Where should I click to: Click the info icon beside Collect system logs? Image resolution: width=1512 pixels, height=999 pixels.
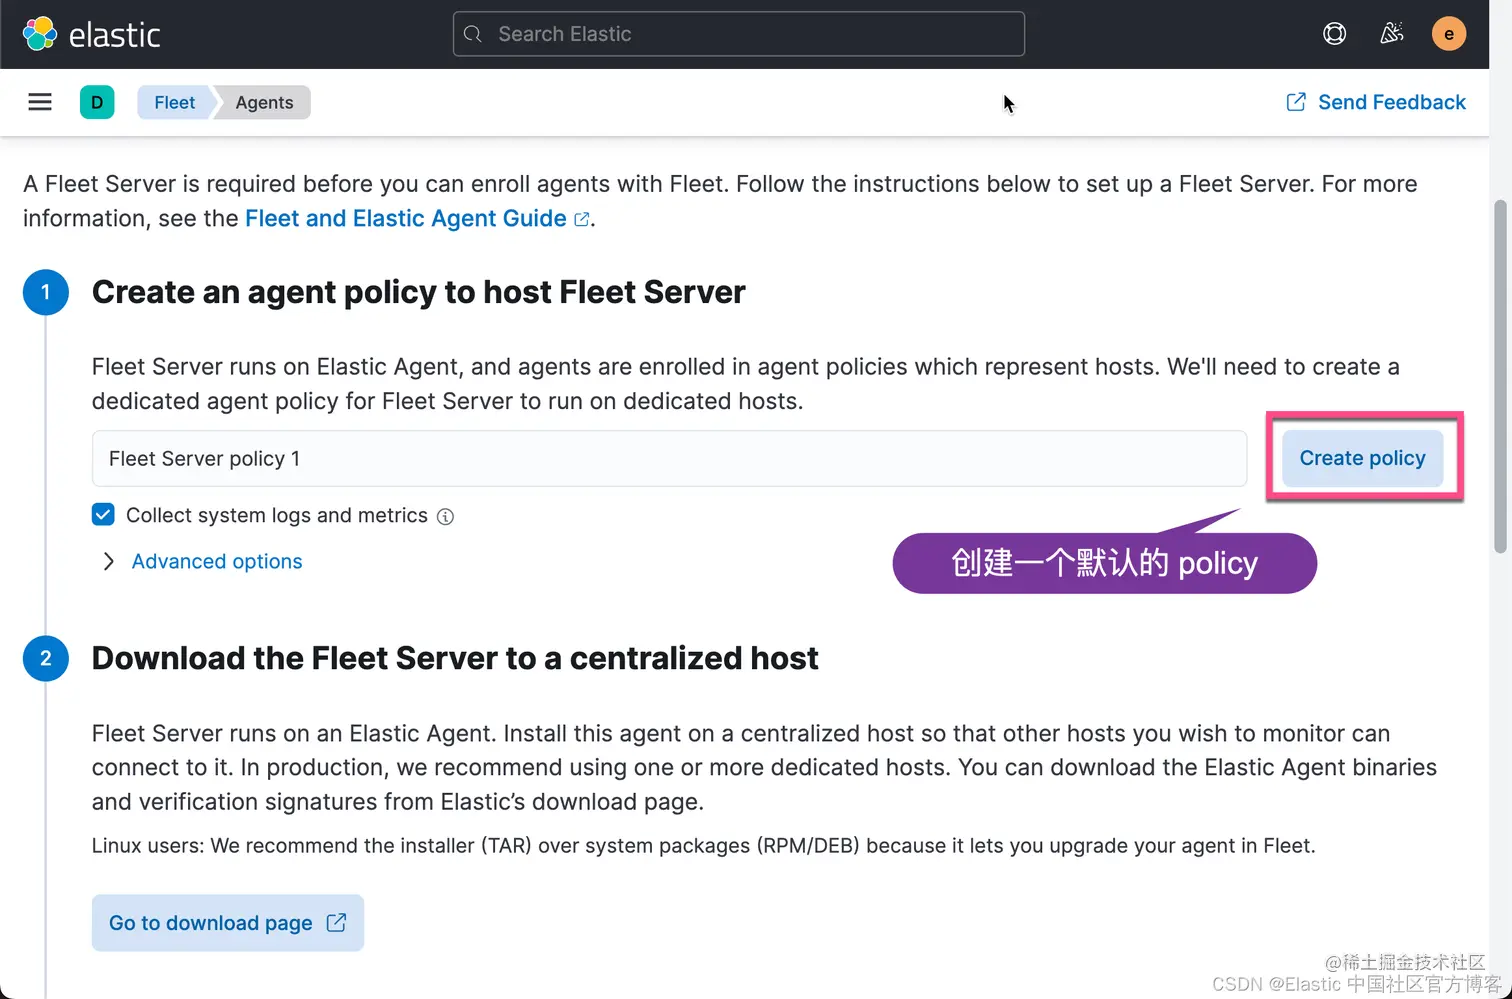pos(446,517)
